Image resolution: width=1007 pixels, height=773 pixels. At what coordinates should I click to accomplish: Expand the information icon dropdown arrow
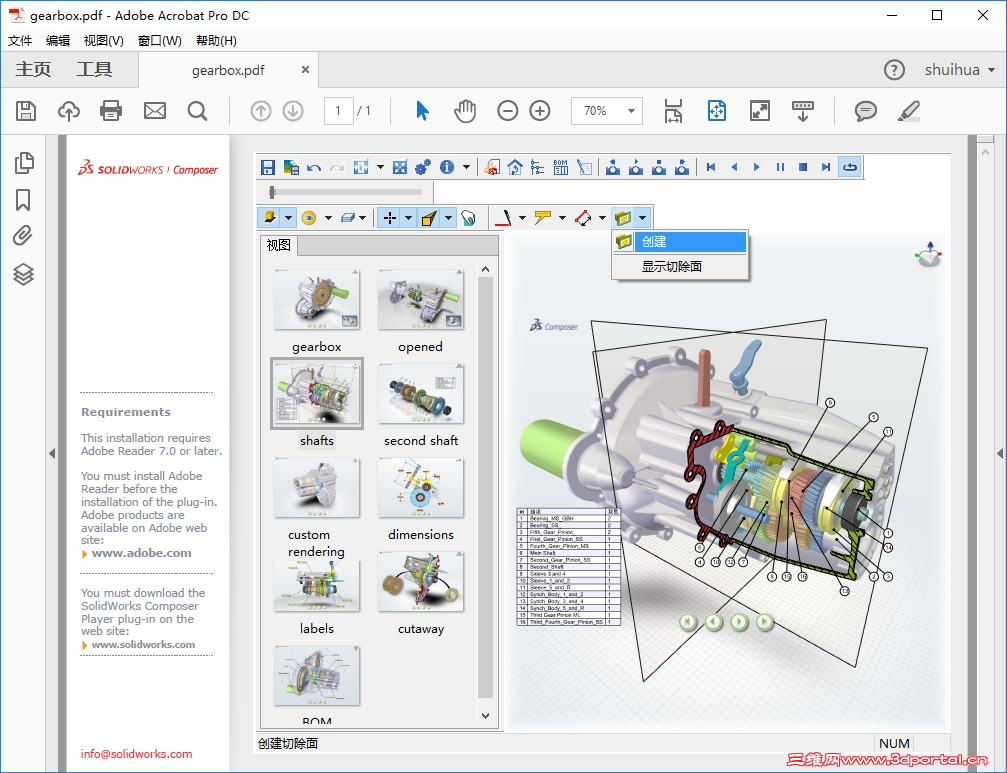click(466, 168)
